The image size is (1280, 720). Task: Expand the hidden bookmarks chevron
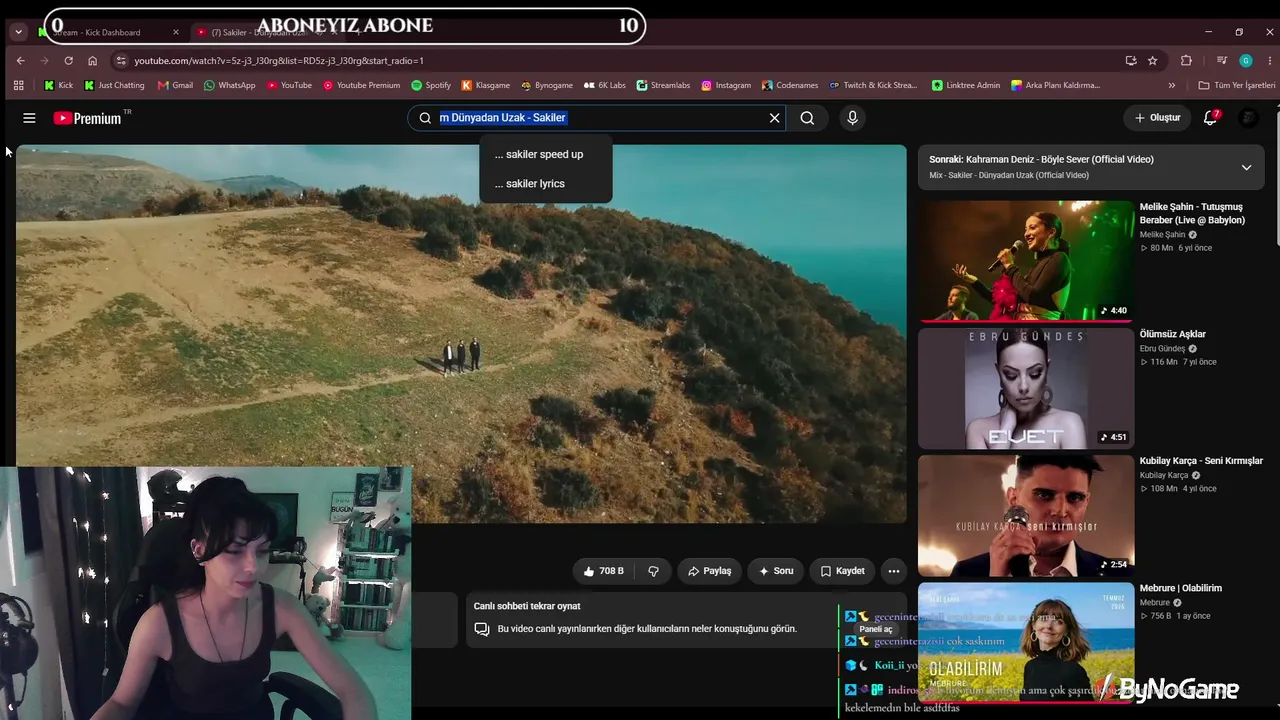(x=1172, y=86)
